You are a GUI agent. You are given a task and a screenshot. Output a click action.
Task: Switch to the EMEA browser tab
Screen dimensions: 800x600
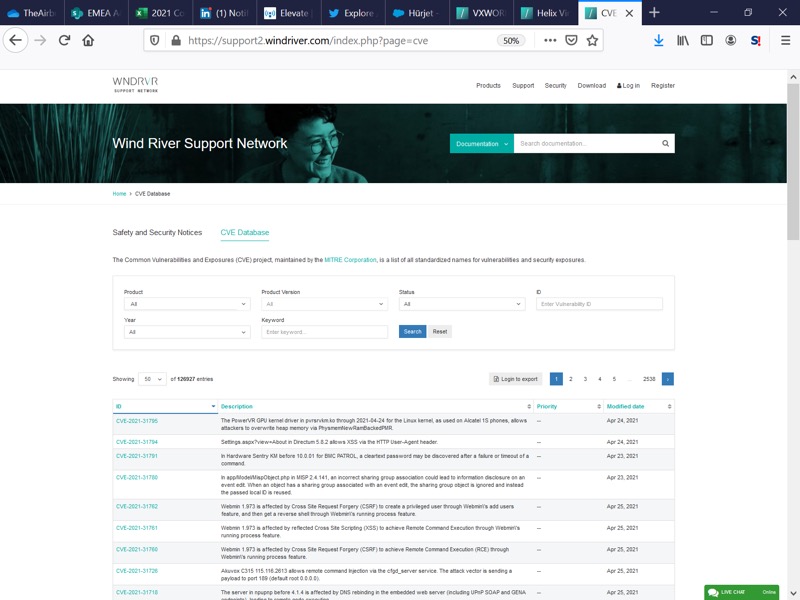pyautogui.click(x=96, y=13)
